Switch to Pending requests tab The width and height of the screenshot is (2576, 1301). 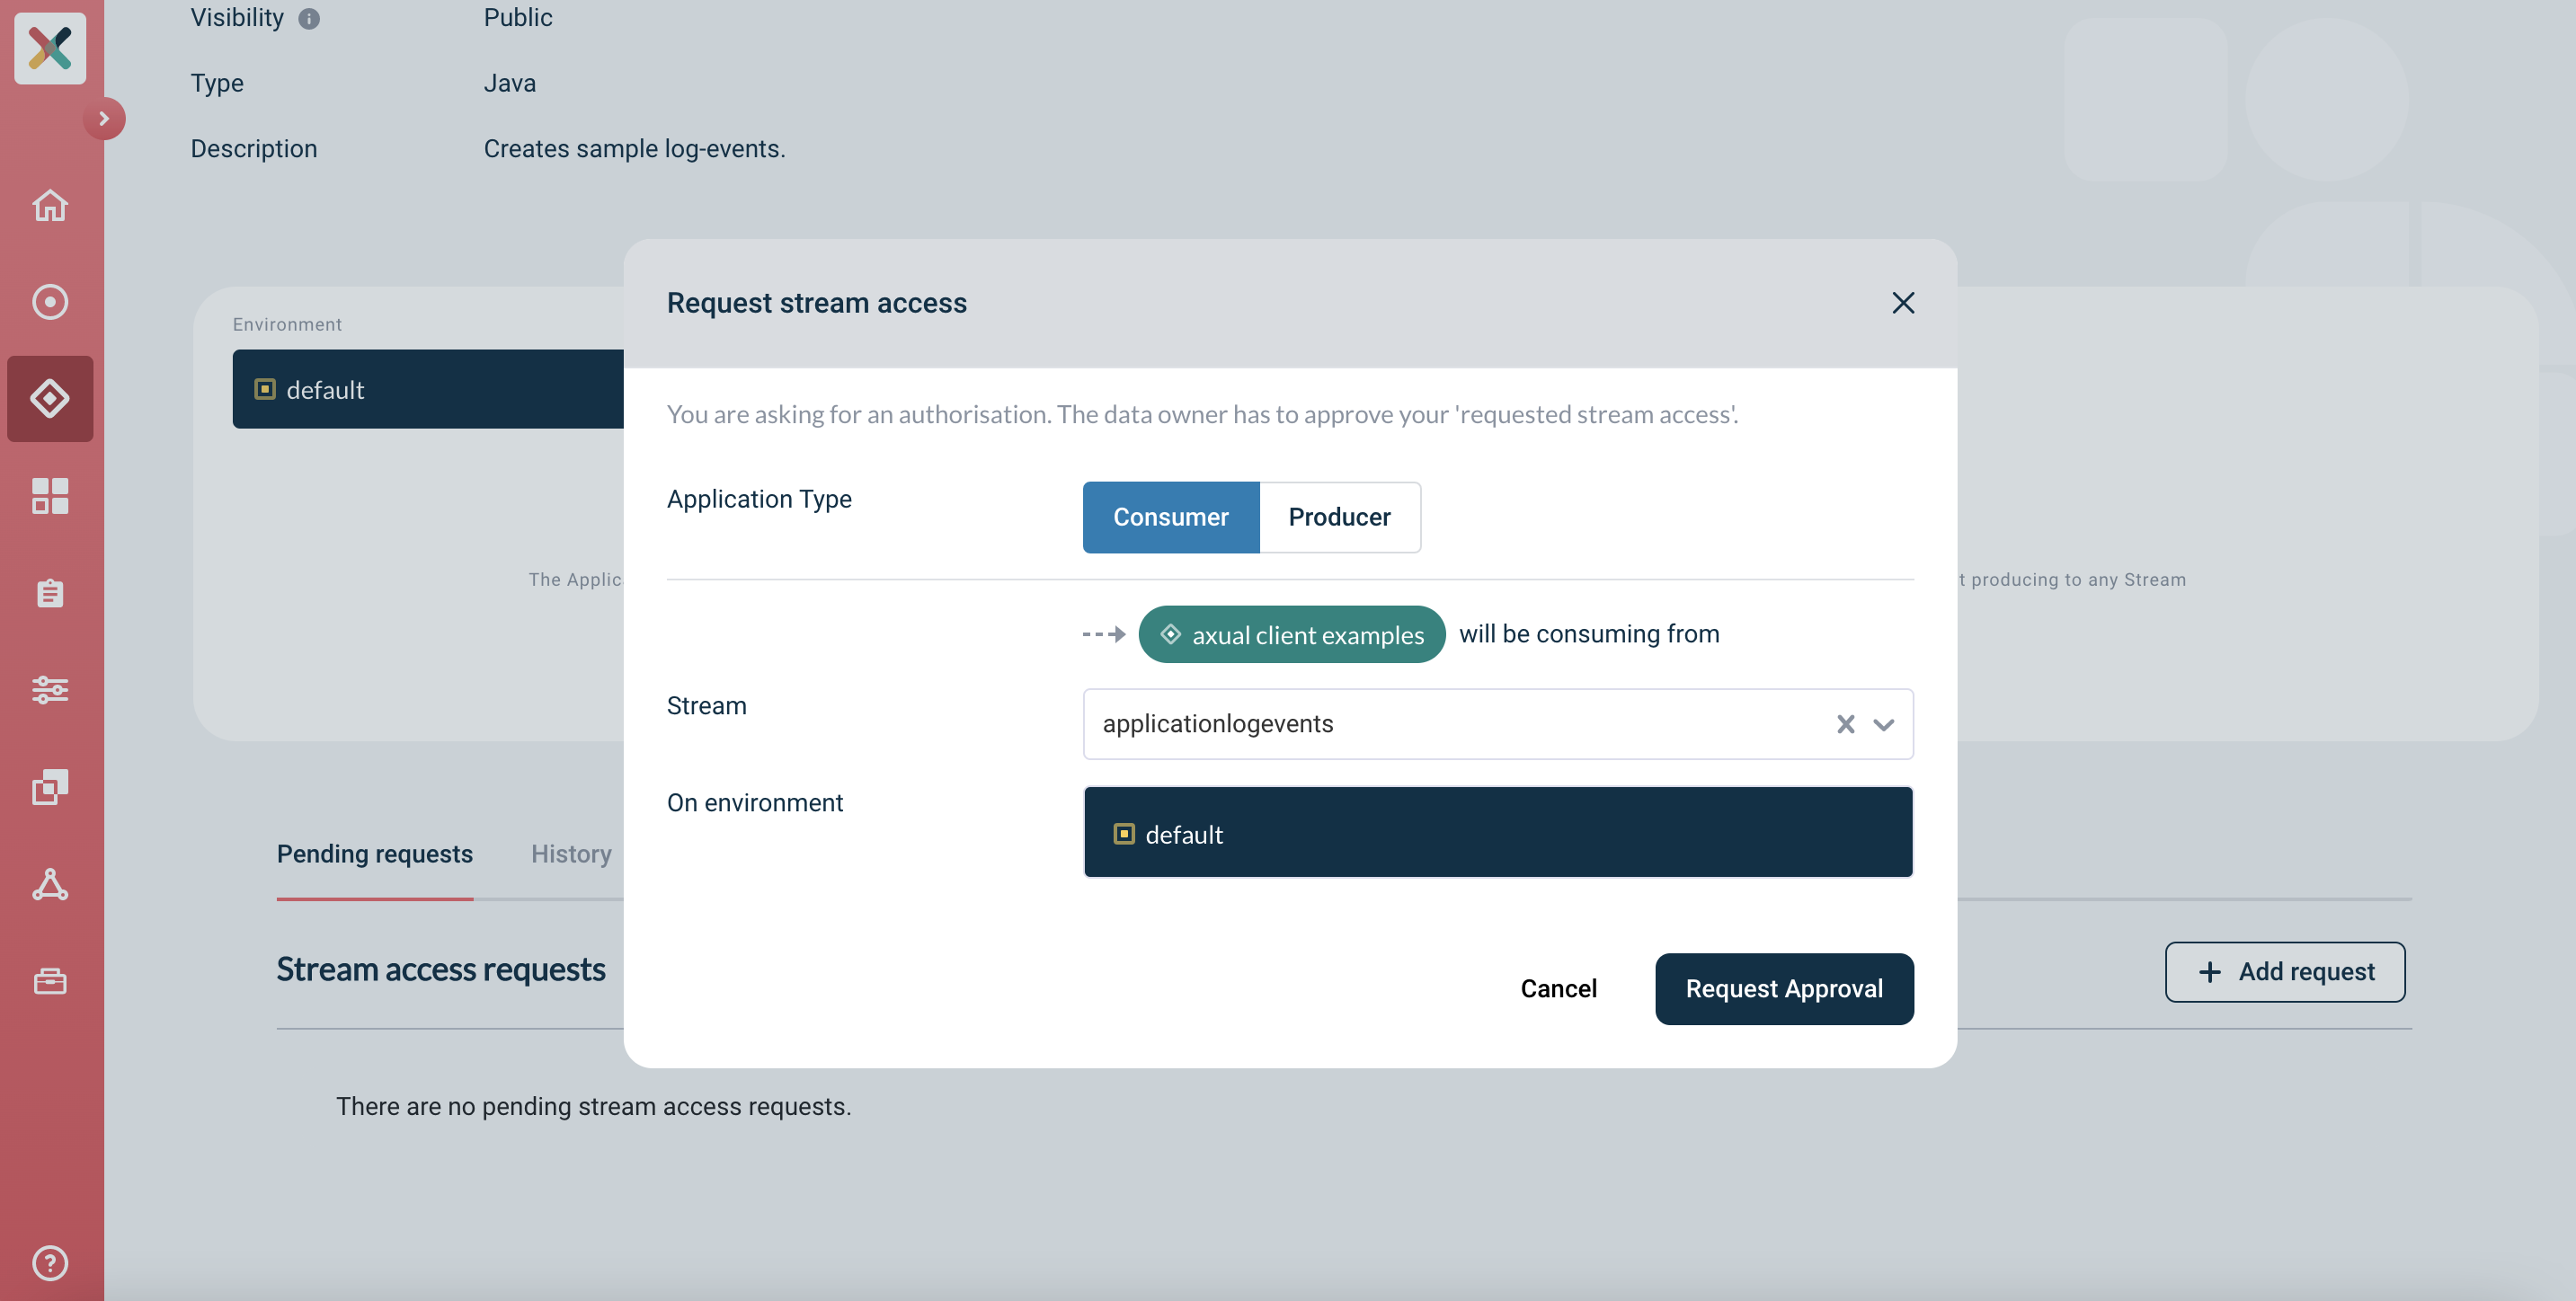coord(375,854)
